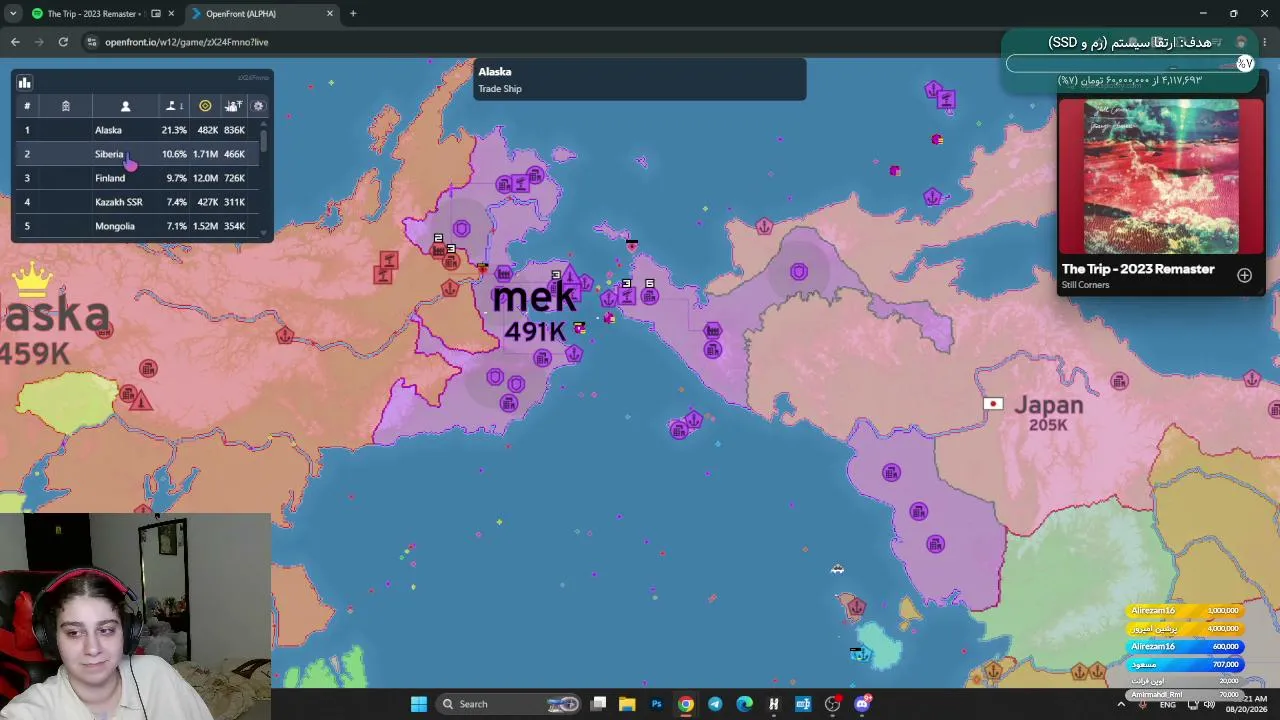Click mek's 491K troop count
The width and height of the screenshot is (1280, 720).
point(535,331)
